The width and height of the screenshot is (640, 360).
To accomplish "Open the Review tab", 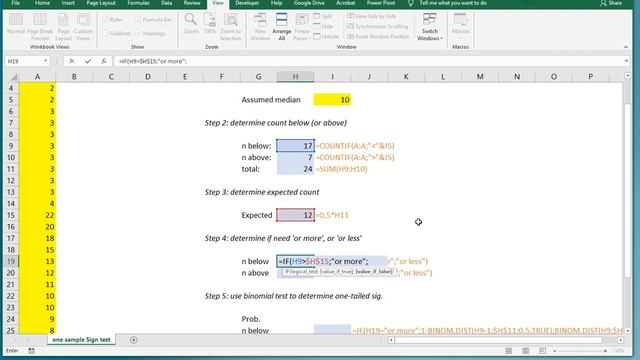I will pos(192,3).
